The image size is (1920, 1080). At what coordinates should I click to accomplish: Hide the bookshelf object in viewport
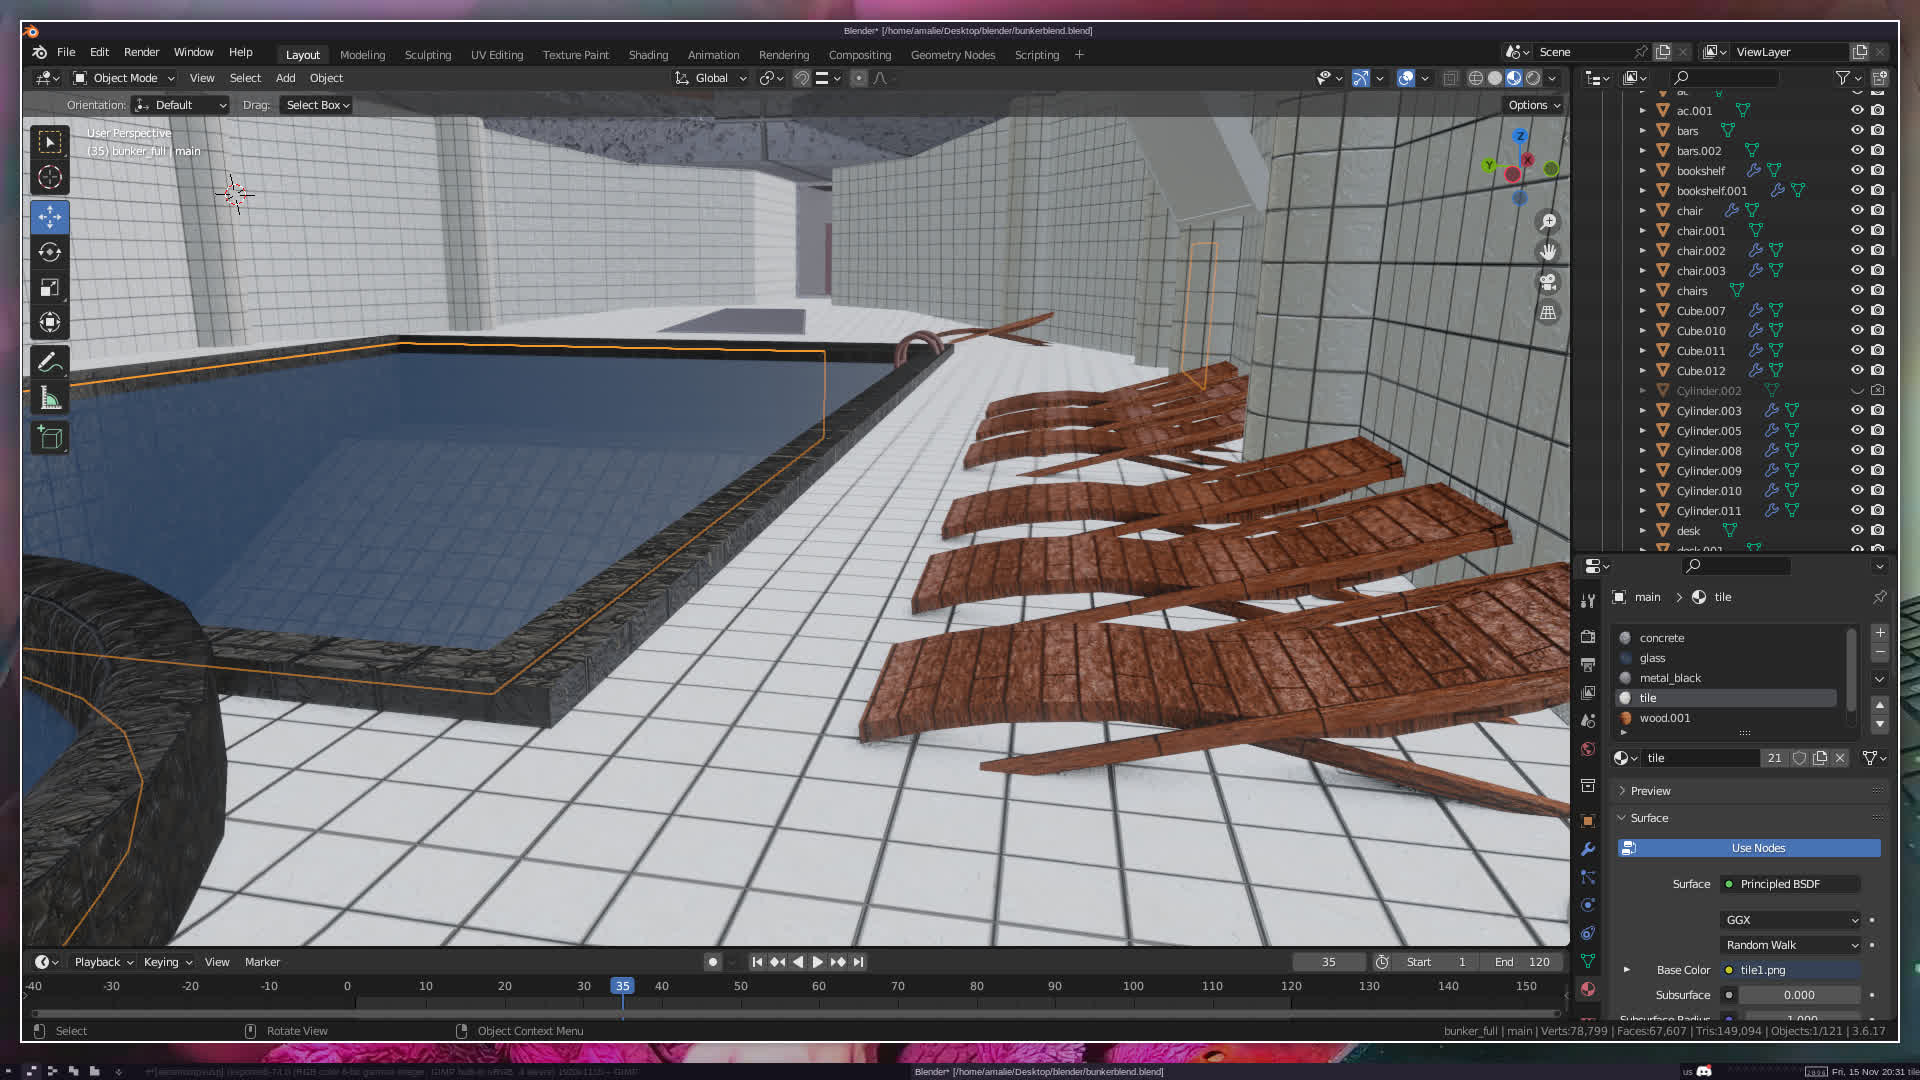(x=1857, y=170)
